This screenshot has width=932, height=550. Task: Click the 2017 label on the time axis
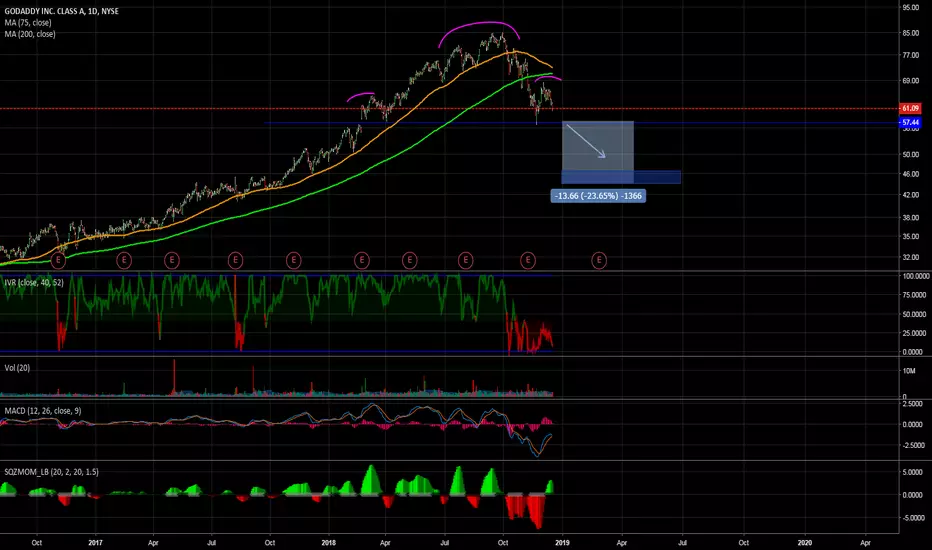click(x=95, y=542)
